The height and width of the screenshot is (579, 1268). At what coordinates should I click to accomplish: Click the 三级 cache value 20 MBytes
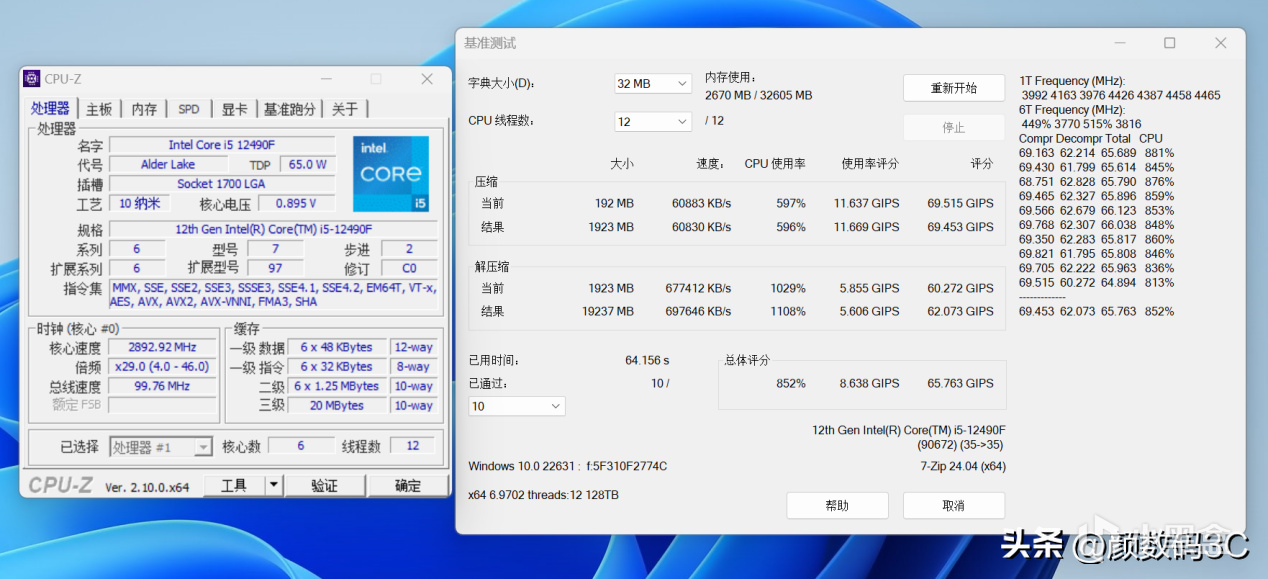[x=337, y=406]
